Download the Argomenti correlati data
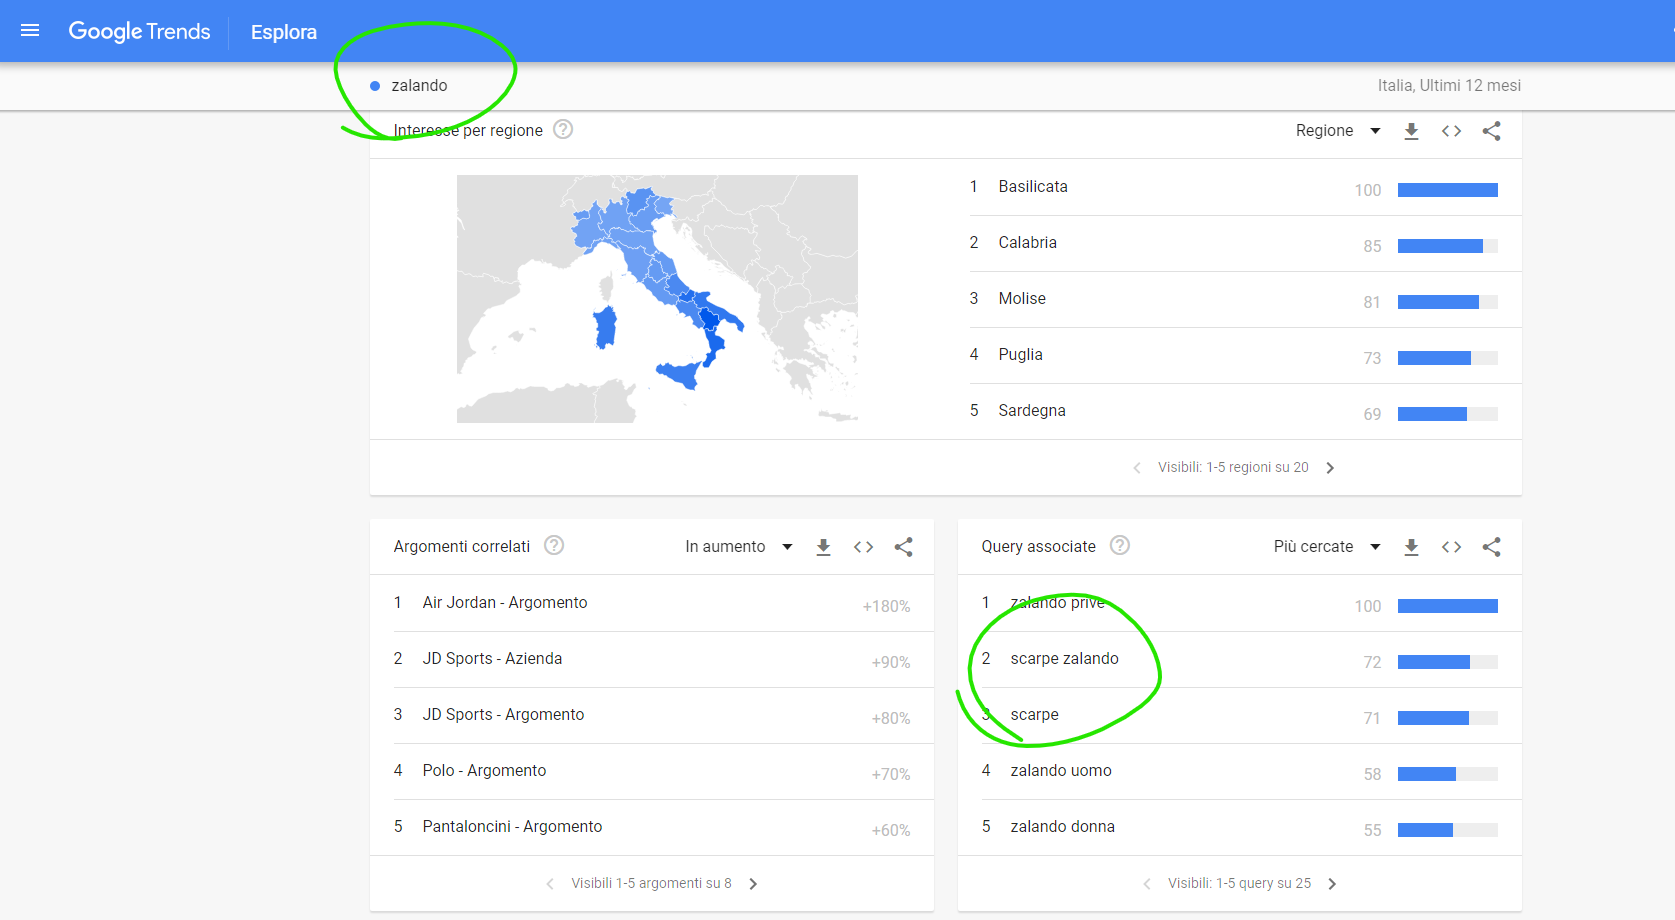 (823, 547)
